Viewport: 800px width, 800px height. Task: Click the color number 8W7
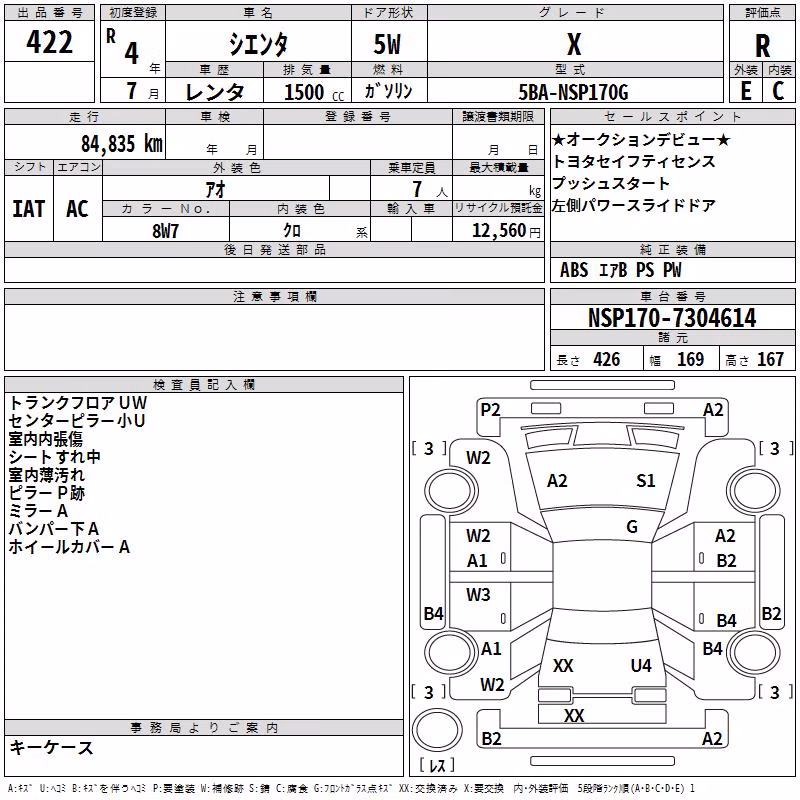point(165,231)
